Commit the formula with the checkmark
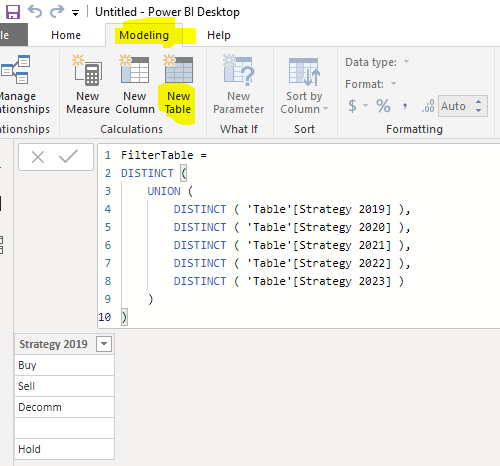500x466 pixels. 68,156
